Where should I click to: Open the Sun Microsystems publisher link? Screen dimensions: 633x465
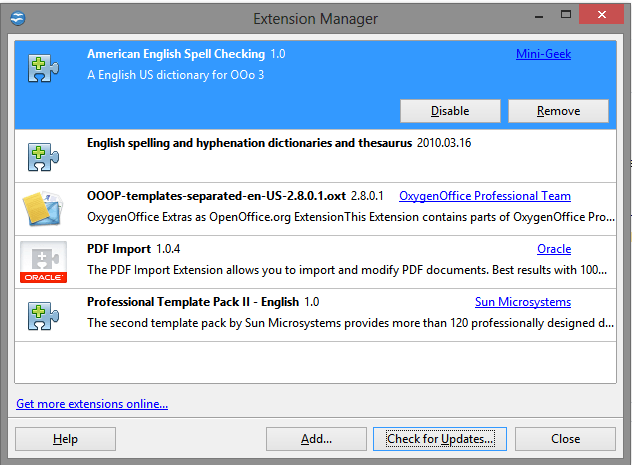point(523,302)
